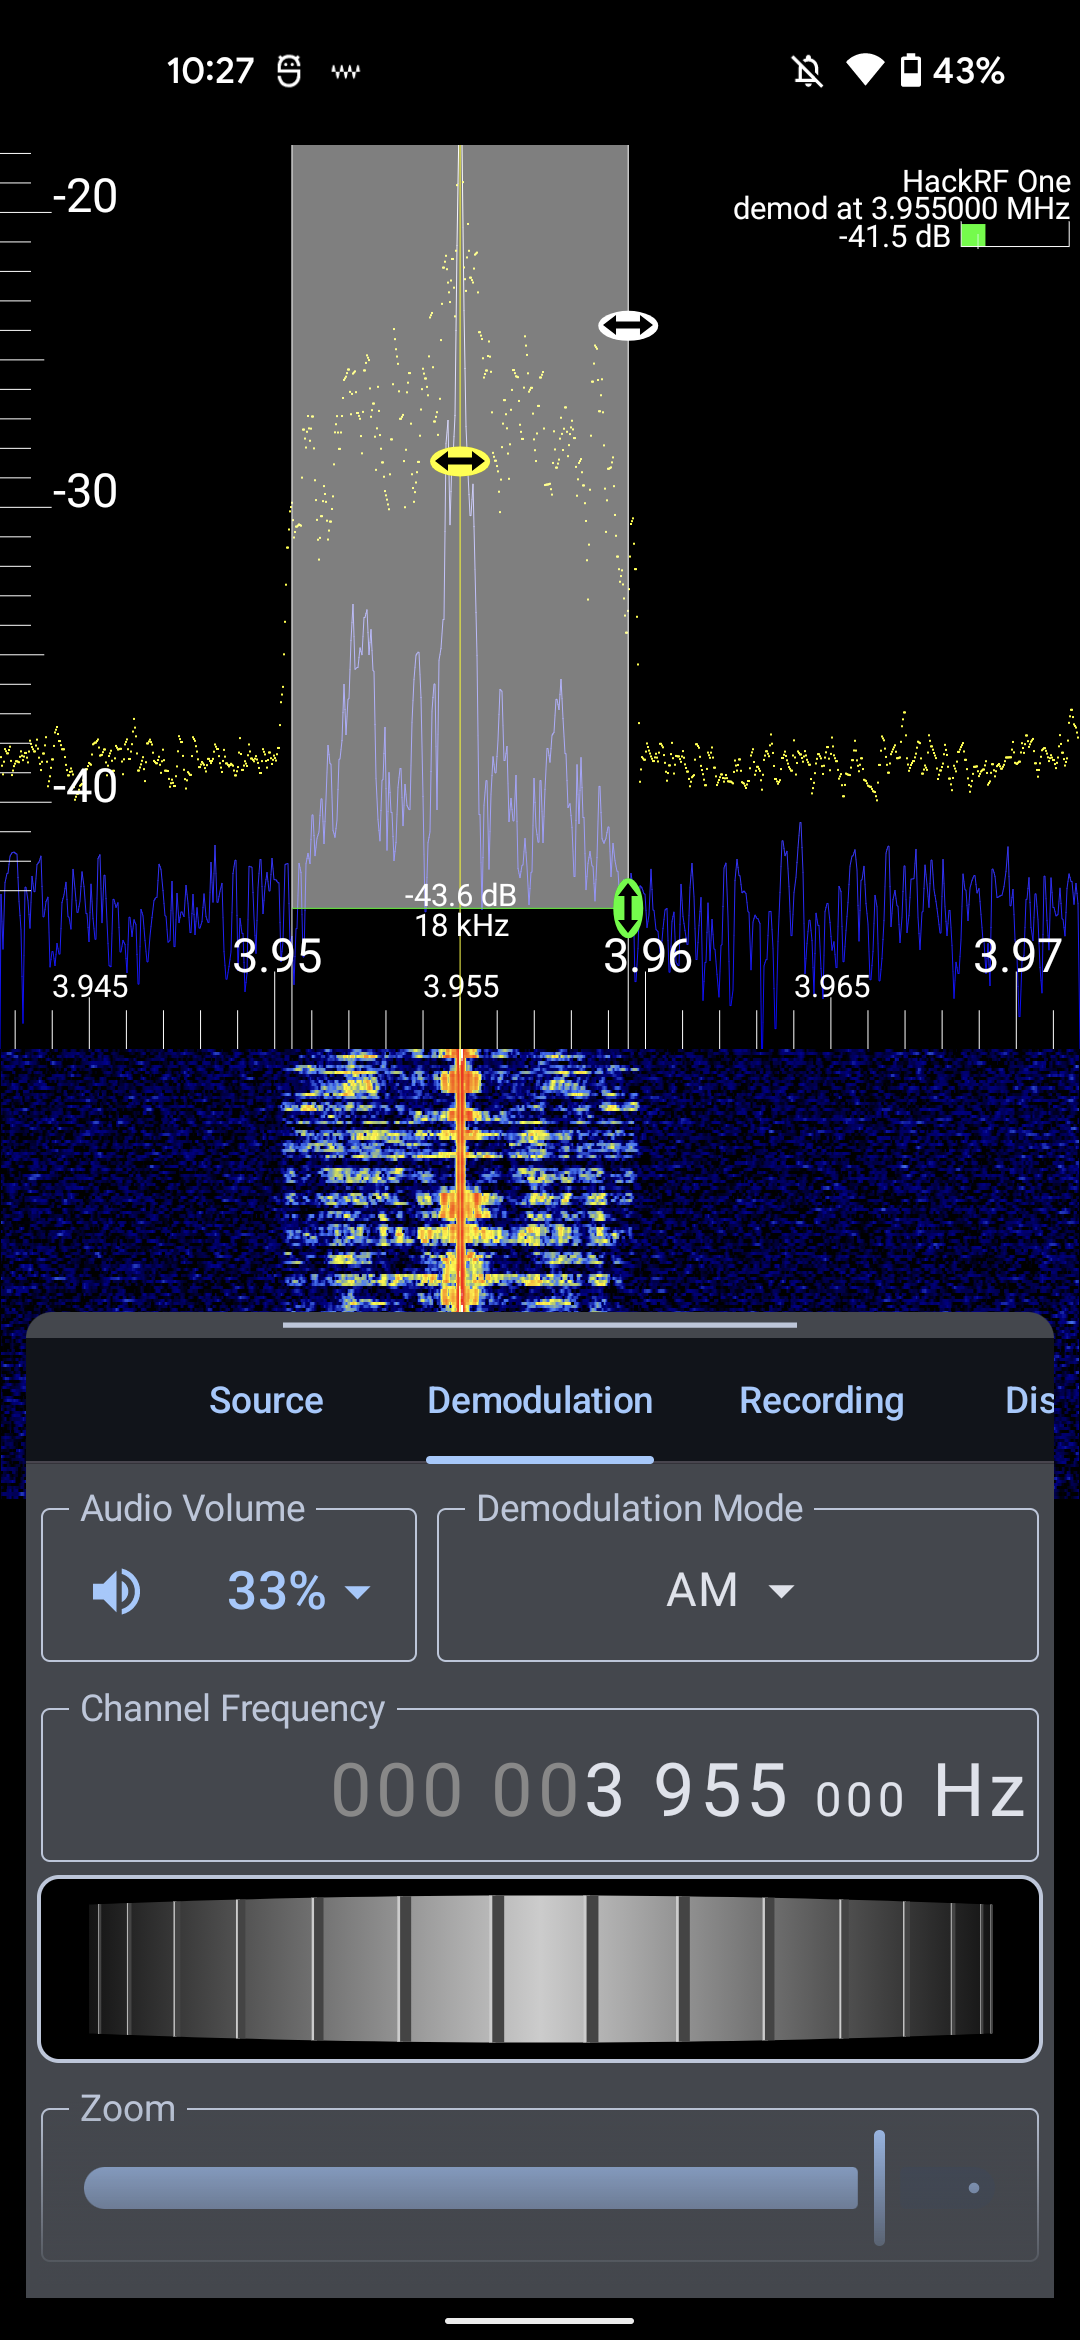Tap the Channel Frequency digits field
The height and width of the screenshot is (2340, 1080).
coord(678,1790)
